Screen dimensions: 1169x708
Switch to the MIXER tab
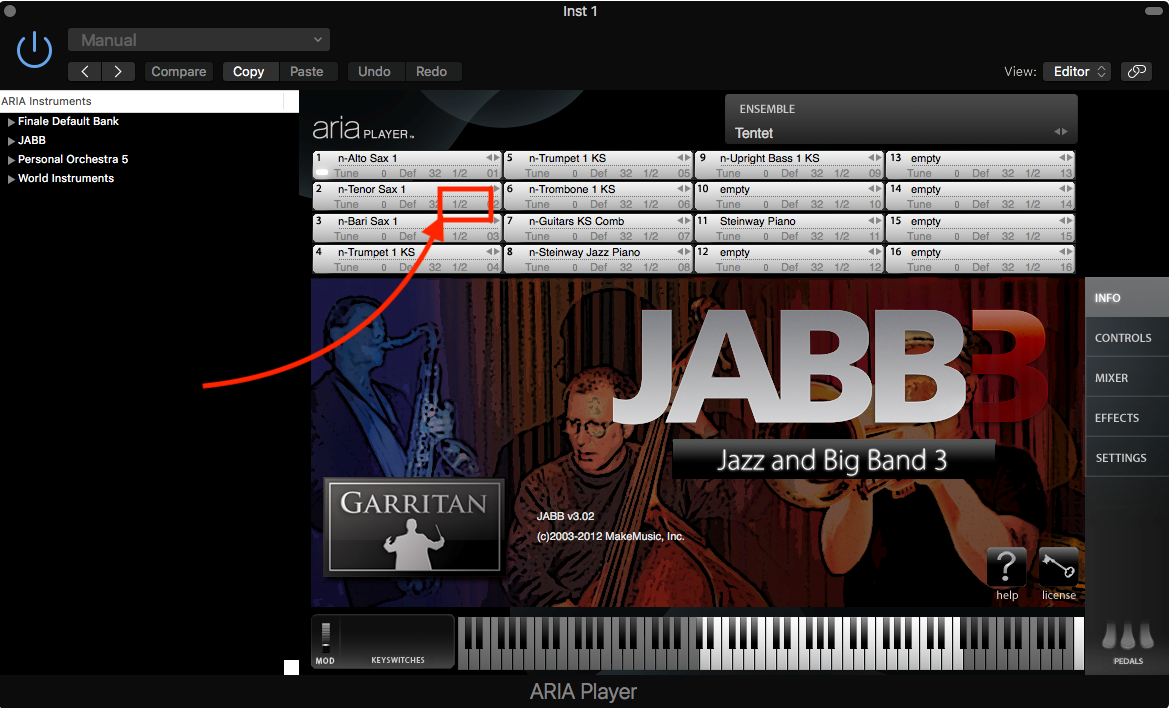tap(1111, 378)
